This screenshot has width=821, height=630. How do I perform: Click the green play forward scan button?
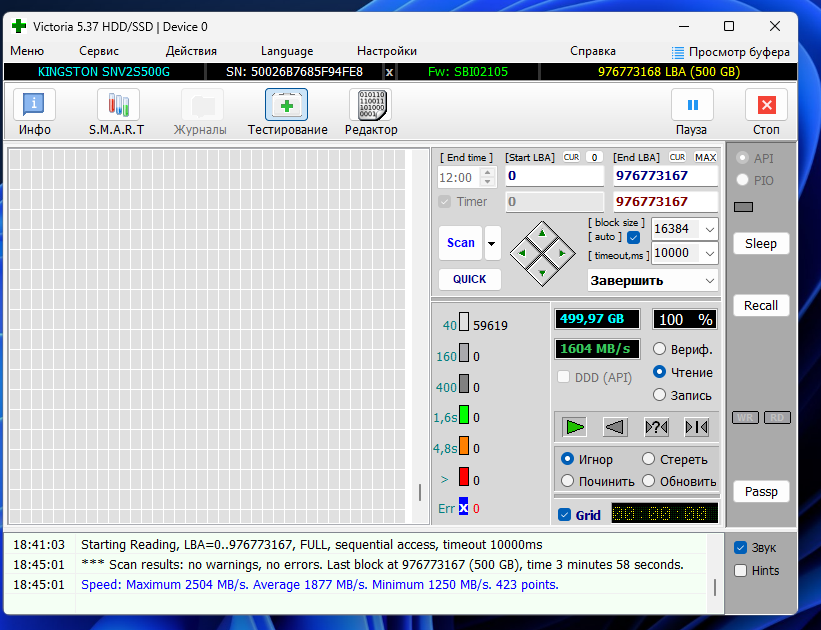(x=574, y=427)
